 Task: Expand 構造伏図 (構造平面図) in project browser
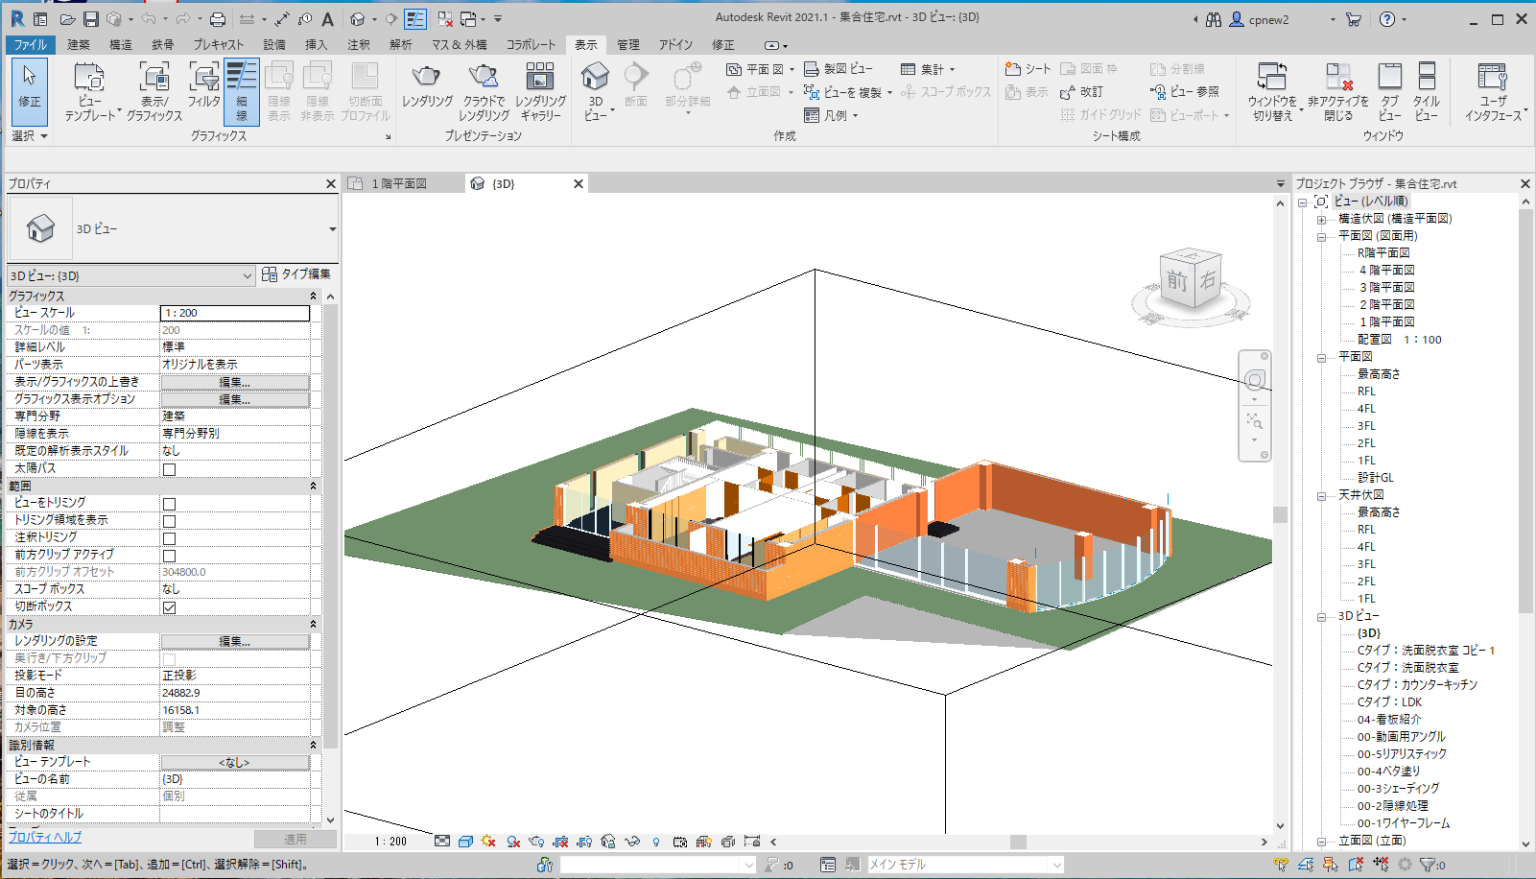pos(1319,218)
